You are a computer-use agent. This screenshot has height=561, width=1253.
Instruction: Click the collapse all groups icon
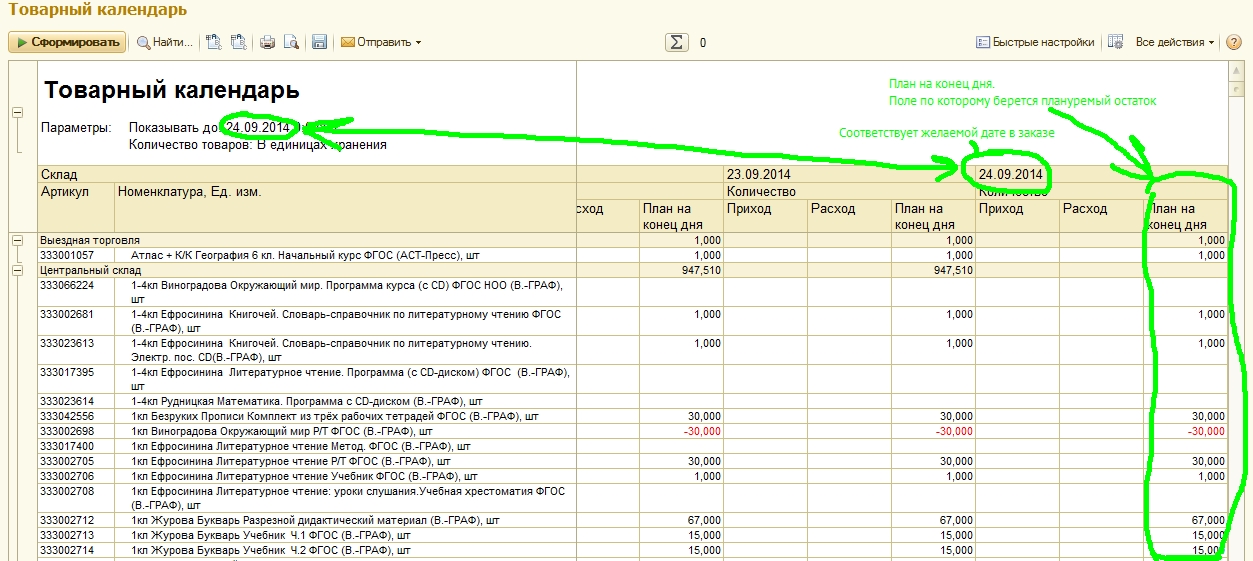click(238, 42)
